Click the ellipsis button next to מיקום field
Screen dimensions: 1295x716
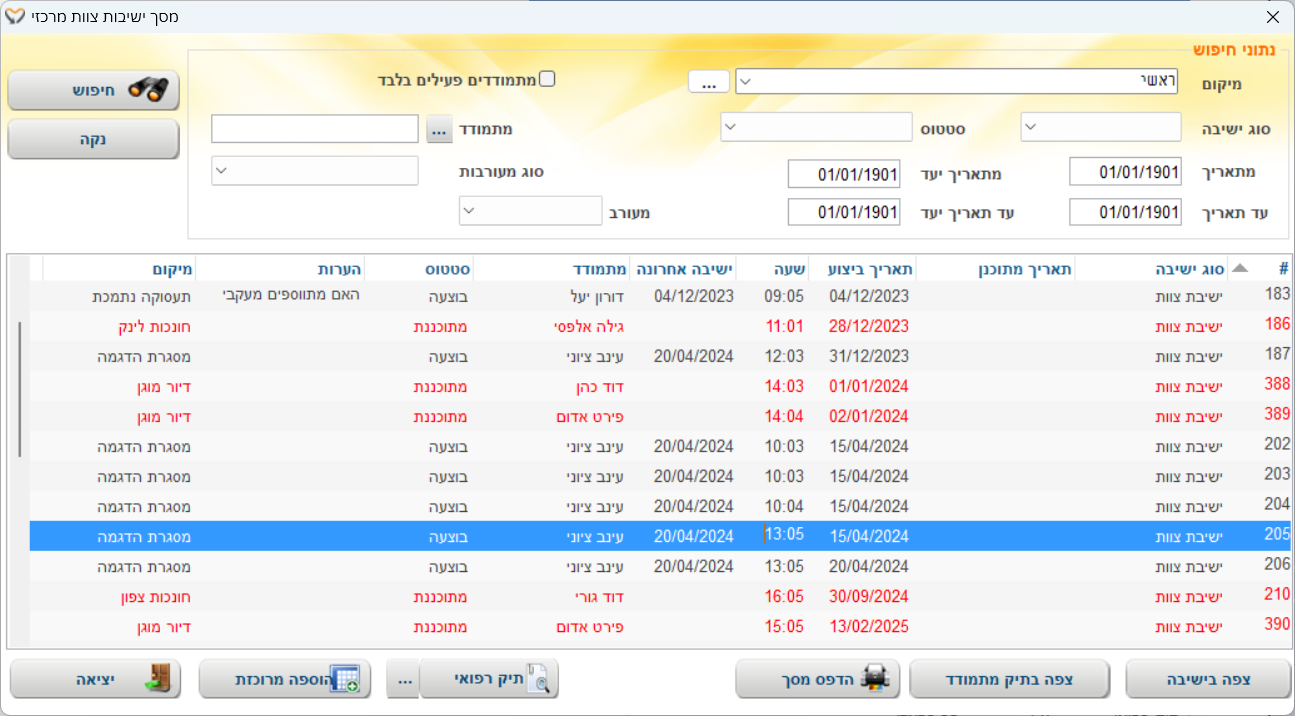(708, 82)
